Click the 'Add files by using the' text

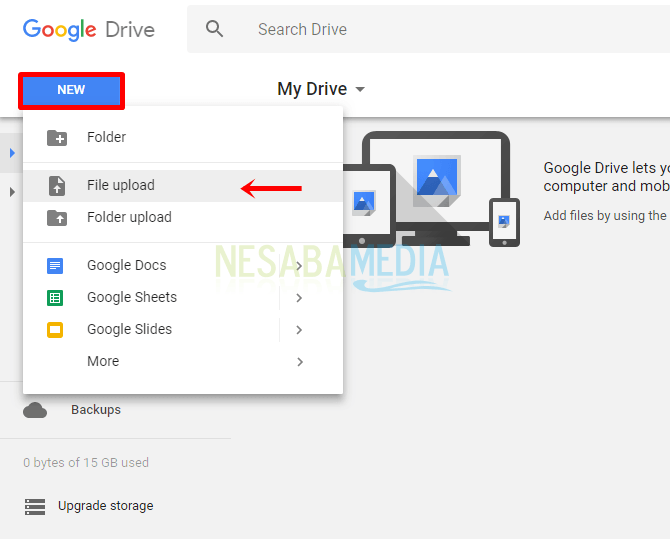coord(605,216)
